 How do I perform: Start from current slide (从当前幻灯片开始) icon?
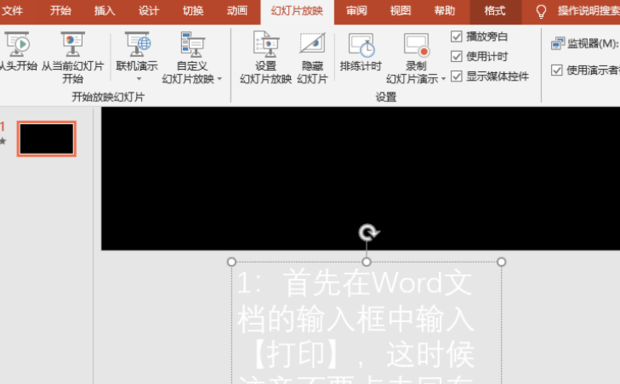pyautogui.click(x=73, y=44)
